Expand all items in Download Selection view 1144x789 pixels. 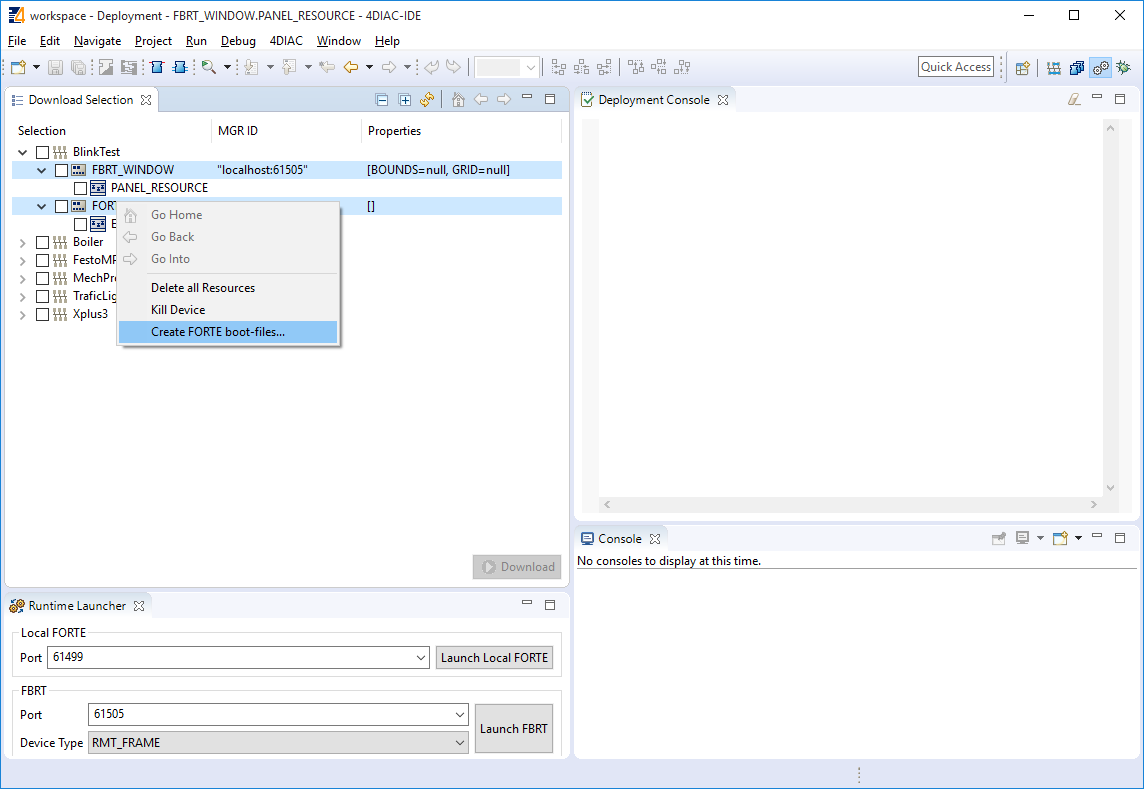coord(405,99)
